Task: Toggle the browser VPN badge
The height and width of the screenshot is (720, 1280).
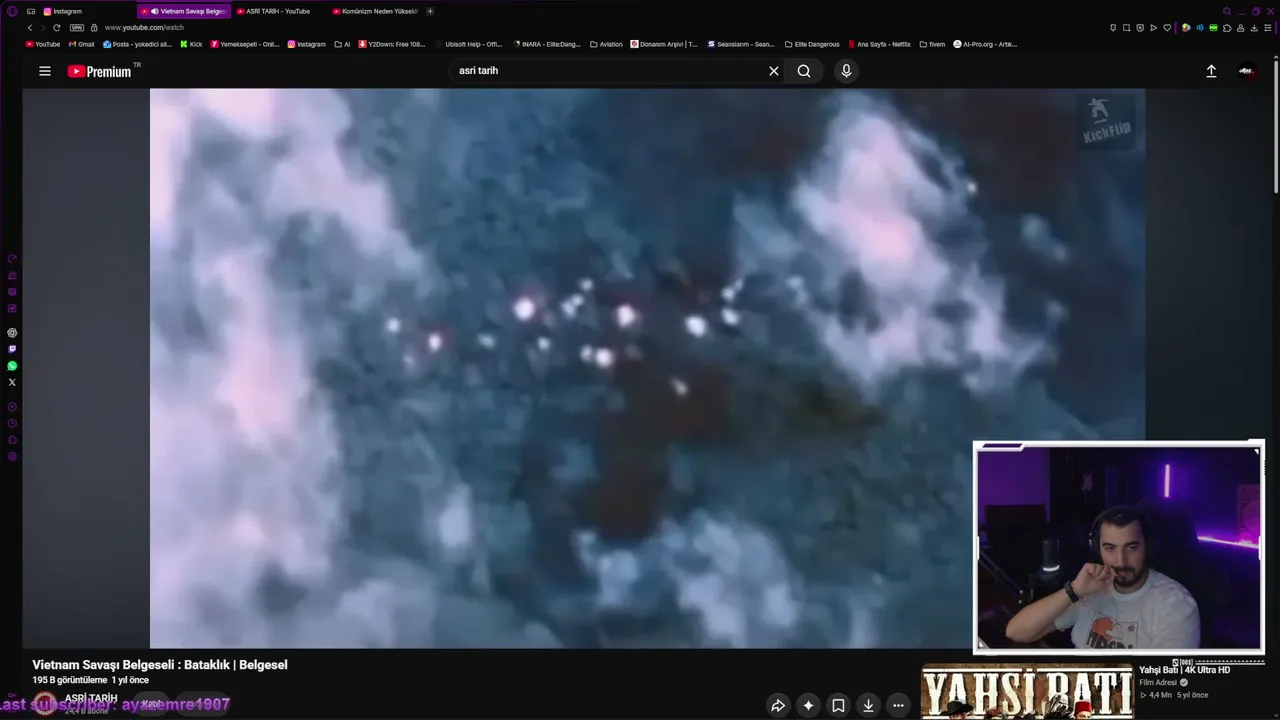Action: [76, 28]
